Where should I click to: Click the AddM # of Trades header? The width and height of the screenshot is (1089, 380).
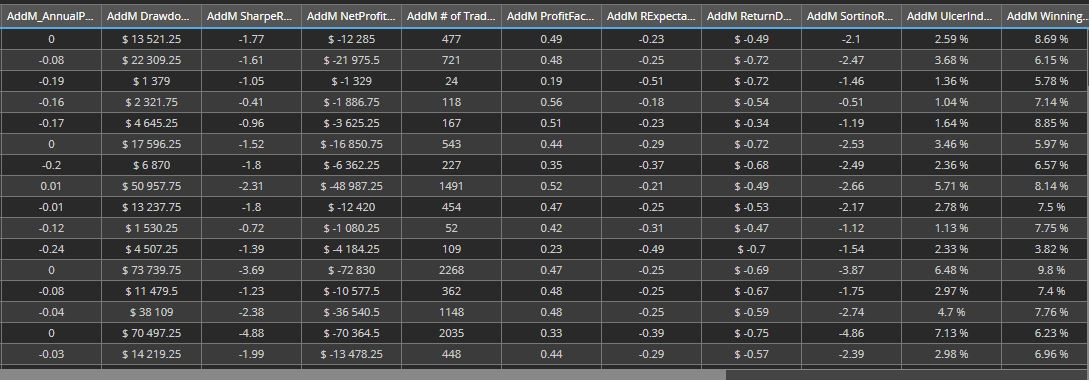(x=451, y=15)
